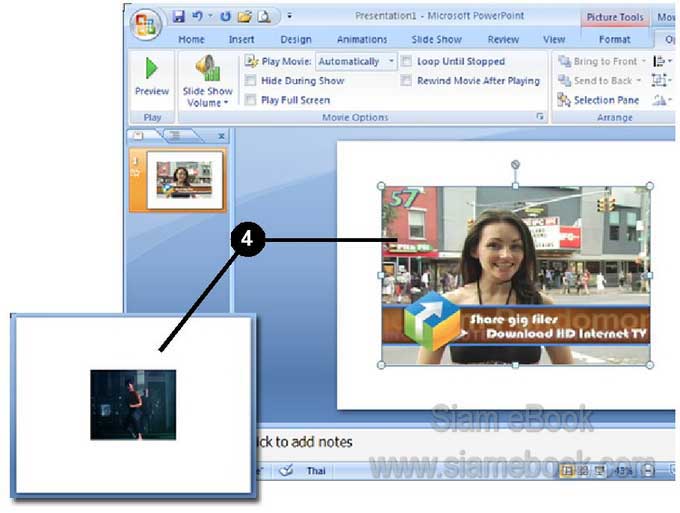Screen dimensions: 680x513
Task: Go to the Slide Show tab
Action: [x=436, y=39]
